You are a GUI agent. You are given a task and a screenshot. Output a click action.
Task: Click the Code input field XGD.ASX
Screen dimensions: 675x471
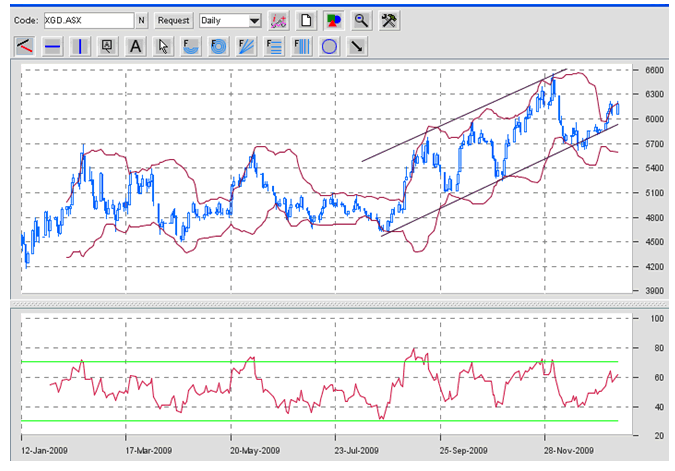tap(88, 20)
